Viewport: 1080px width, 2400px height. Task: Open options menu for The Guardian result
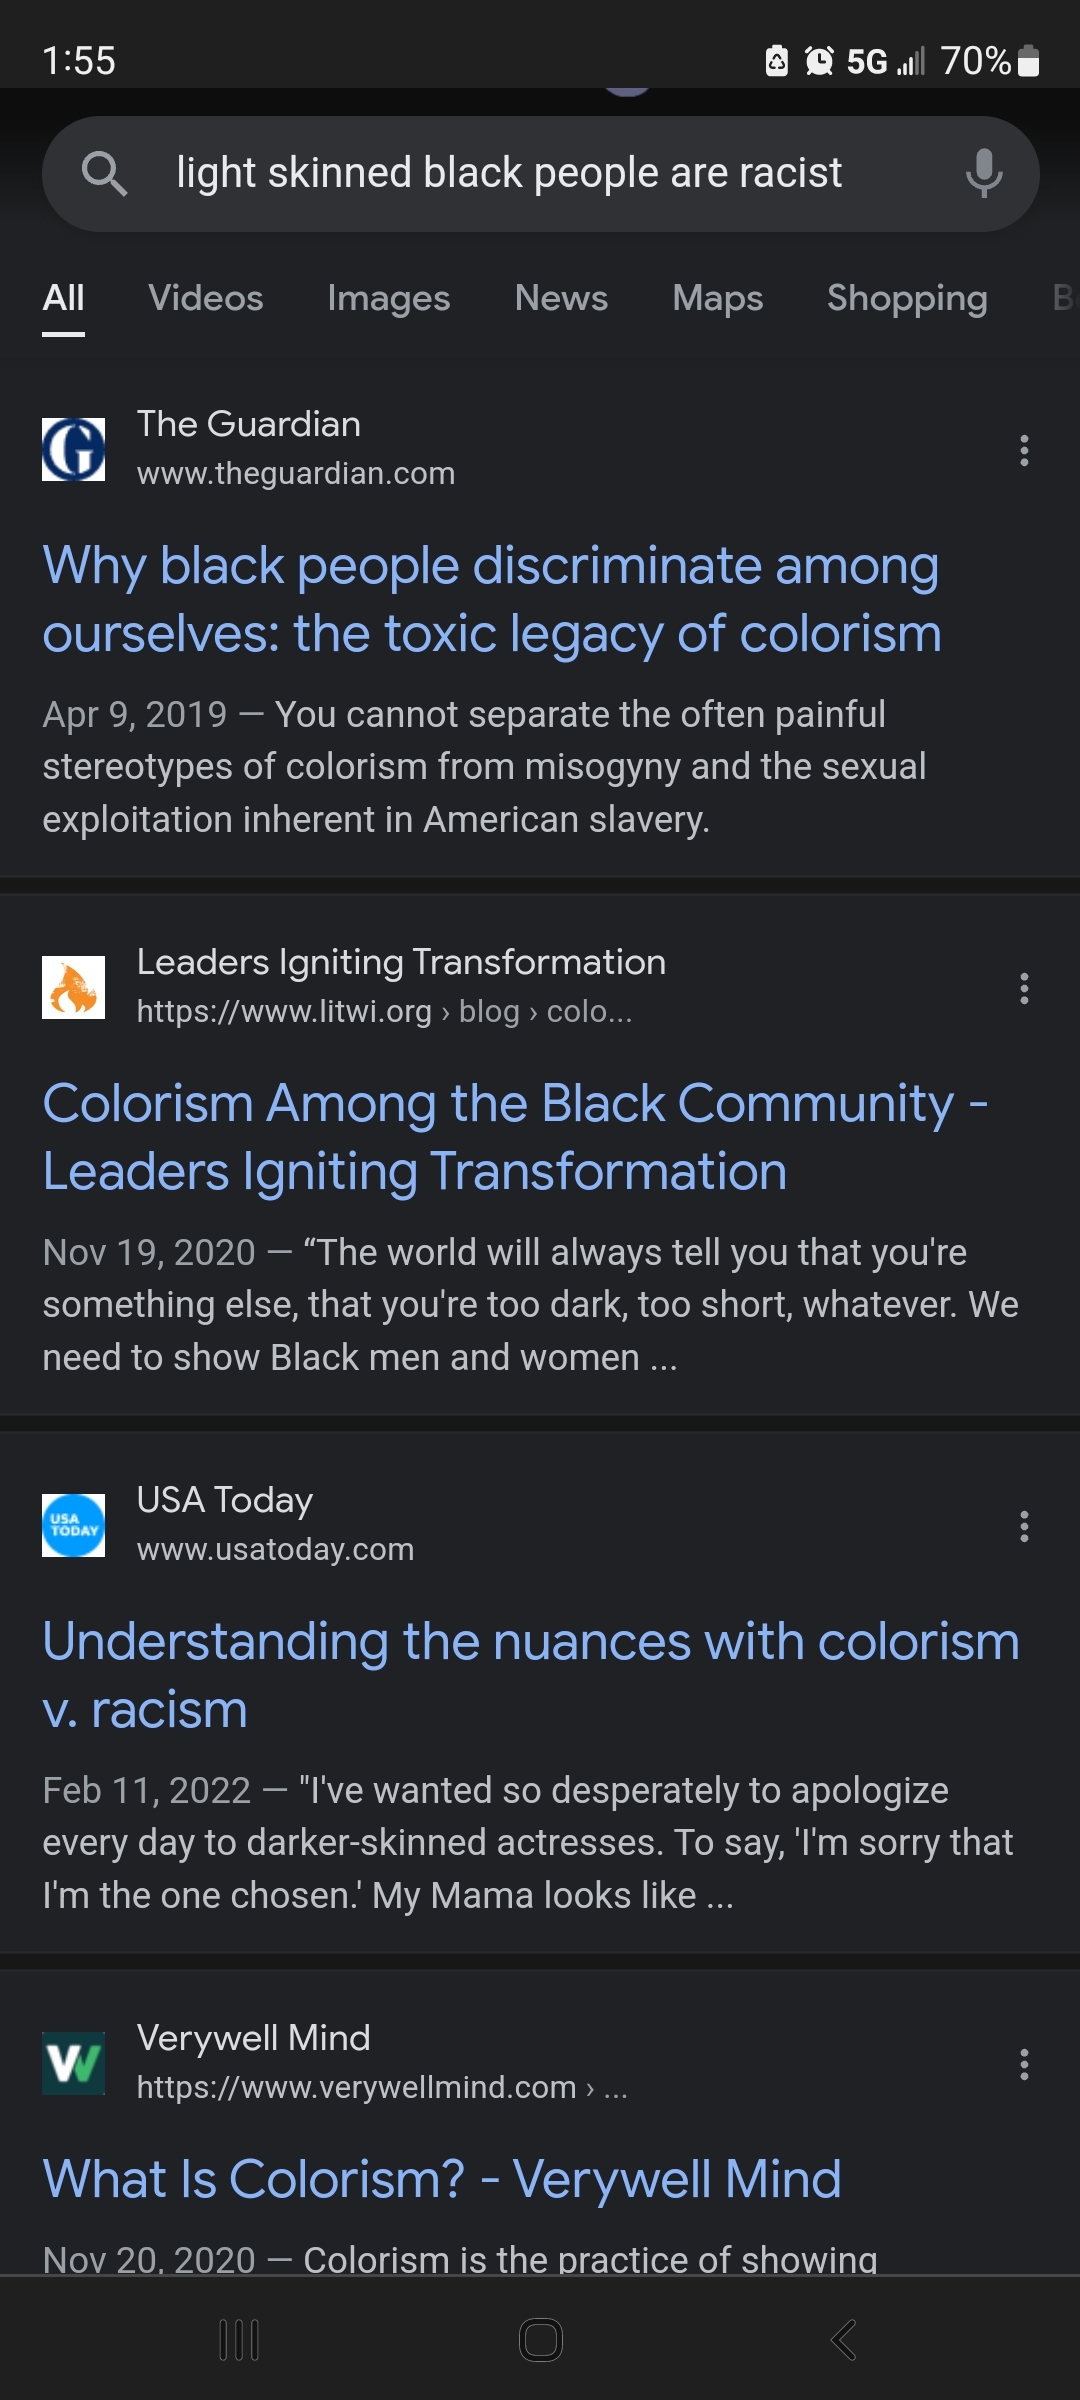click(1024, 451)
